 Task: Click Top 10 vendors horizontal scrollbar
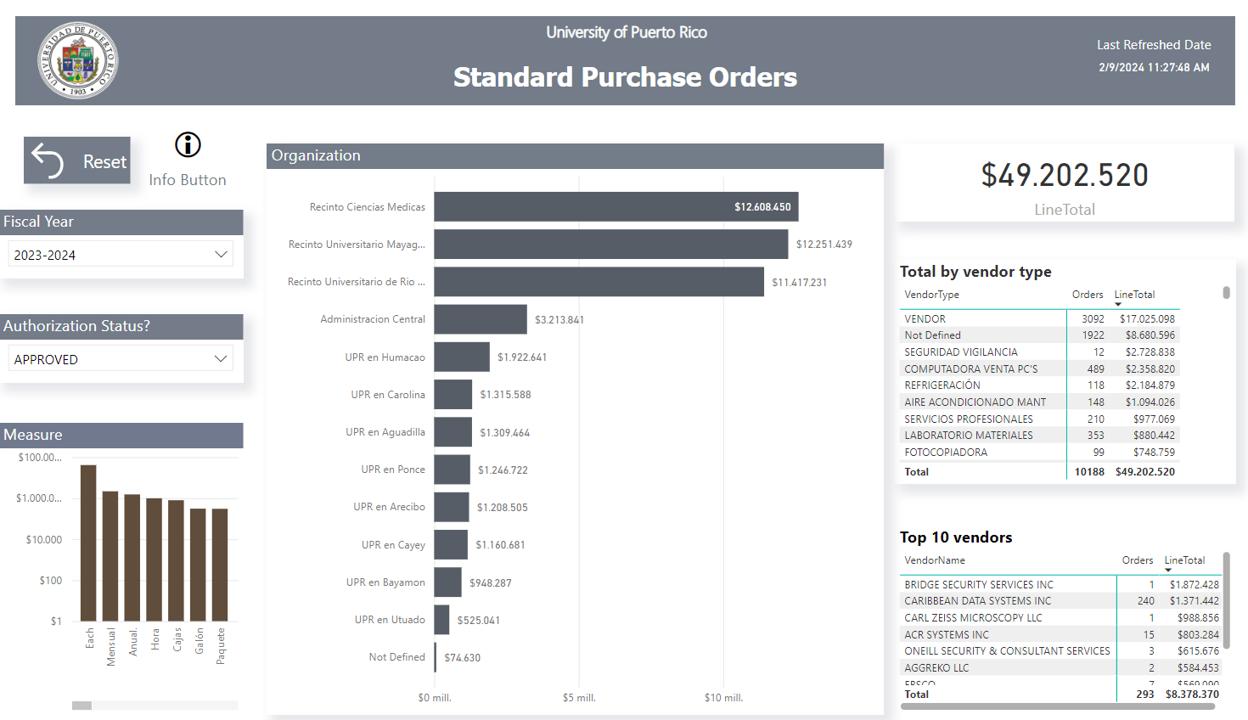(x=1058, y=706)
